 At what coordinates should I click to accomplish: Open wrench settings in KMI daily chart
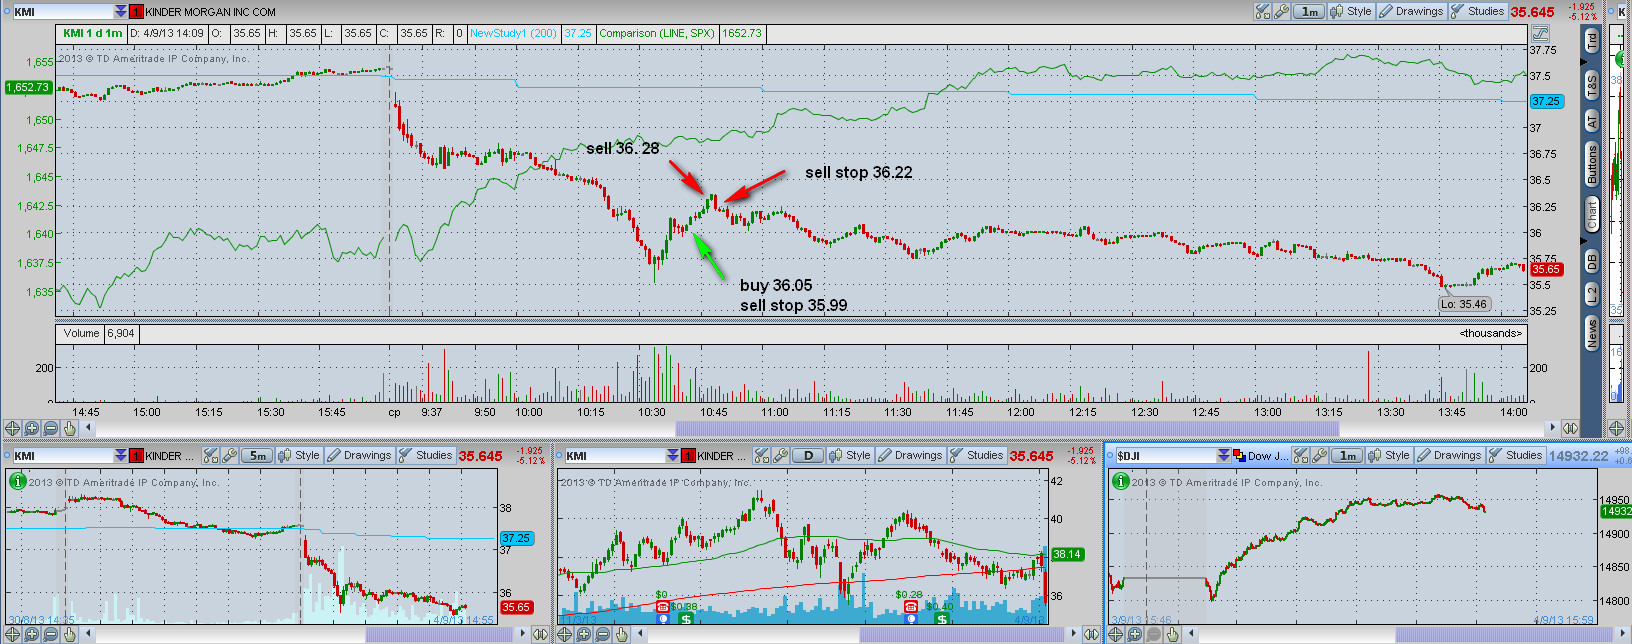point(779,455)
